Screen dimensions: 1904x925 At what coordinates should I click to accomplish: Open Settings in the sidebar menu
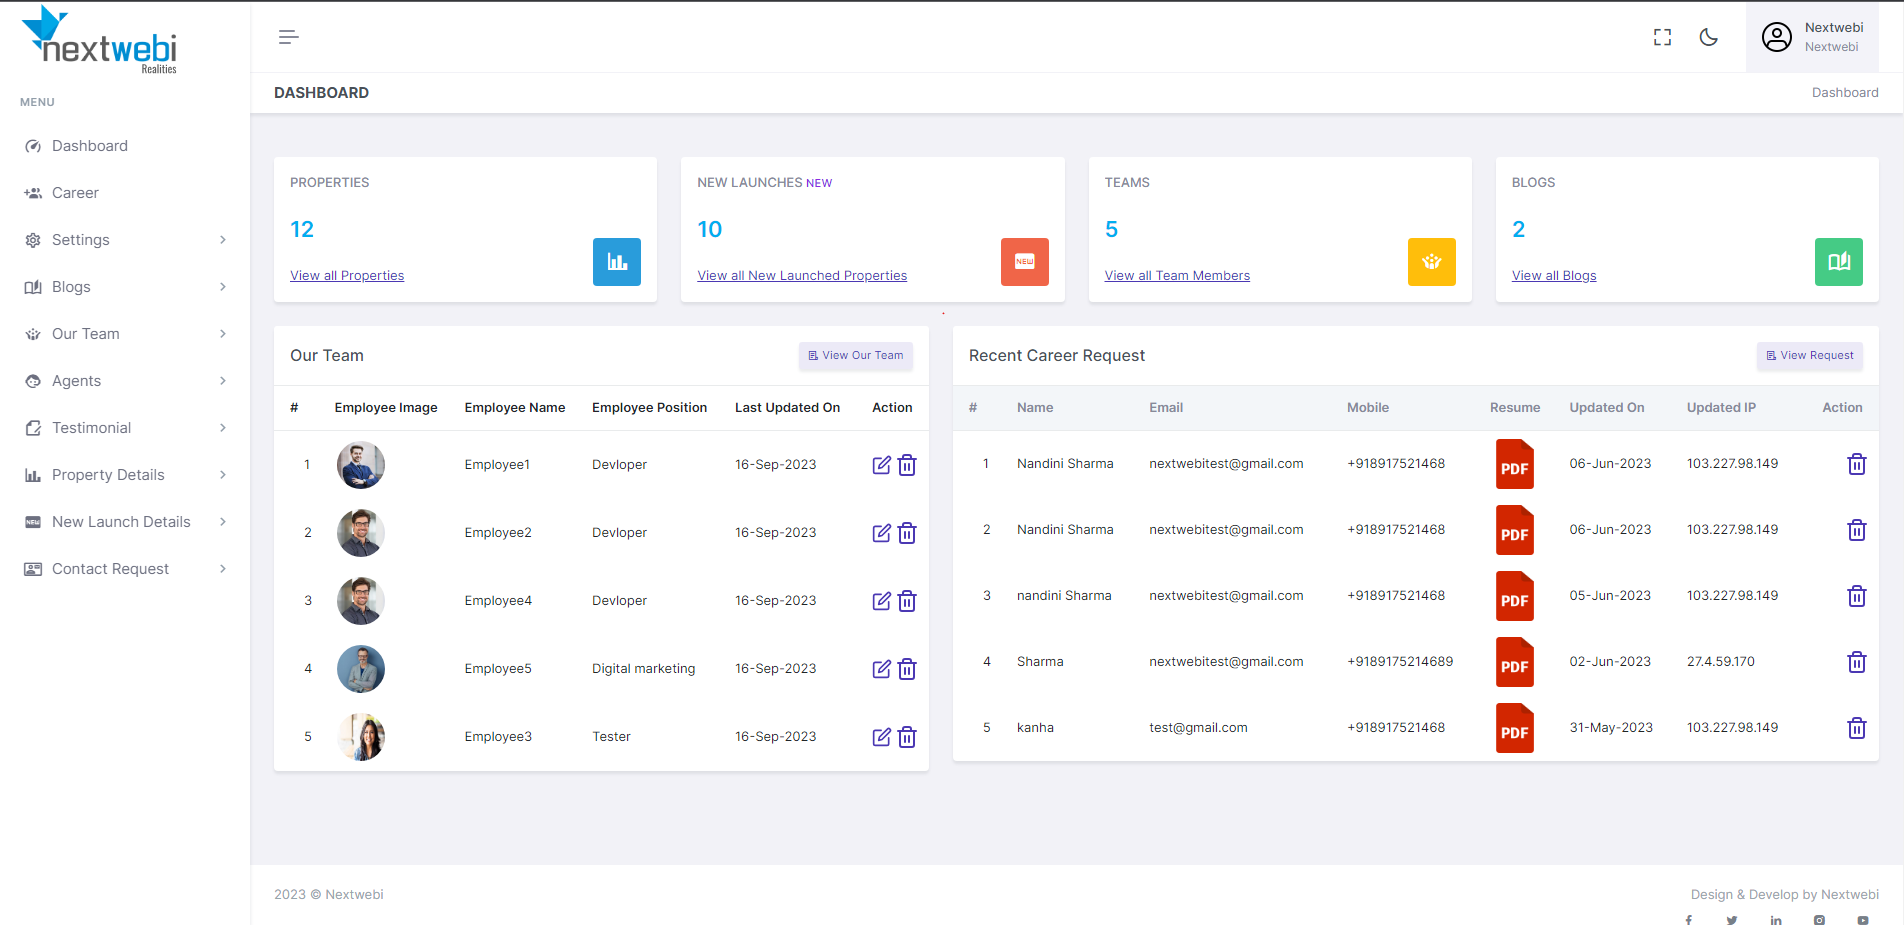point(81,240)
